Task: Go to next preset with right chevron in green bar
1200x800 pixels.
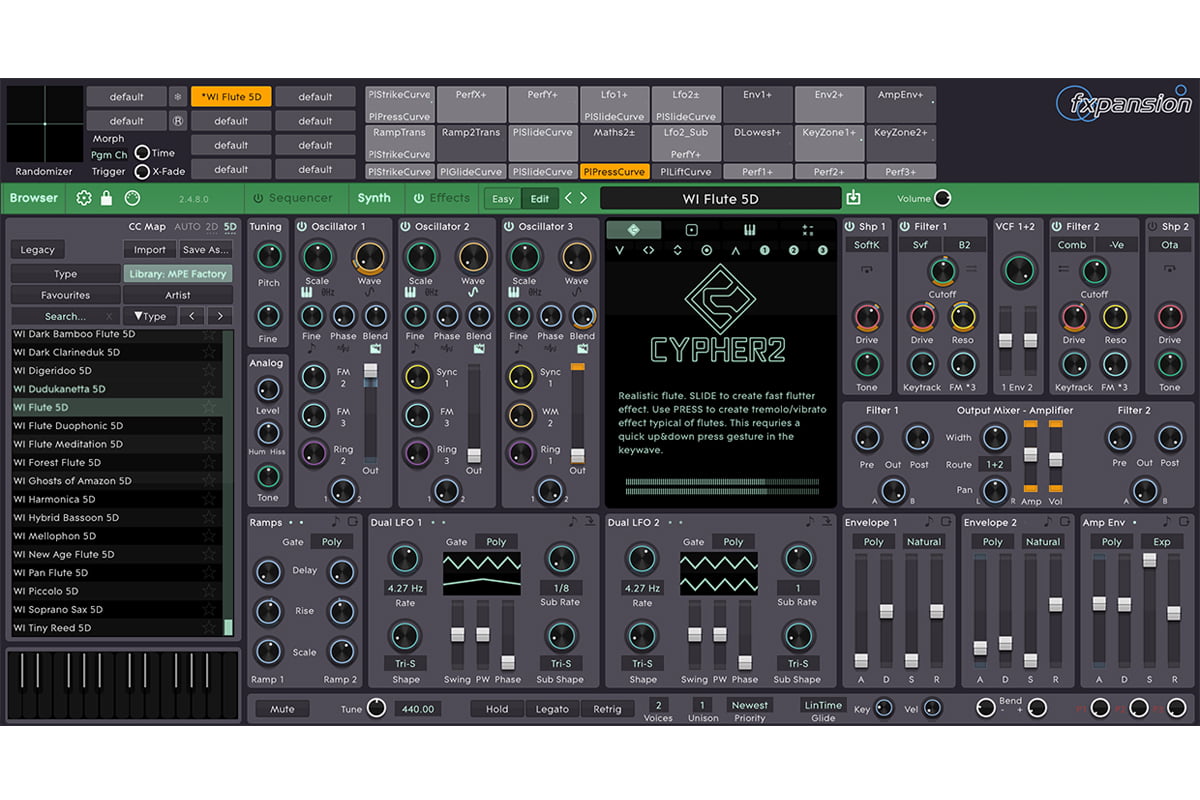Action: (584, 198)
